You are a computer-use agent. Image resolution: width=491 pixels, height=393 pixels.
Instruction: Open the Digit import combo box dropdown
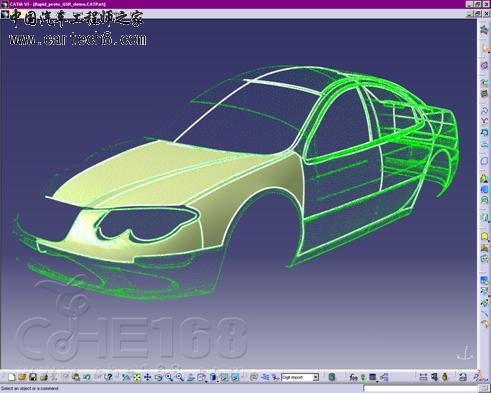315,377
